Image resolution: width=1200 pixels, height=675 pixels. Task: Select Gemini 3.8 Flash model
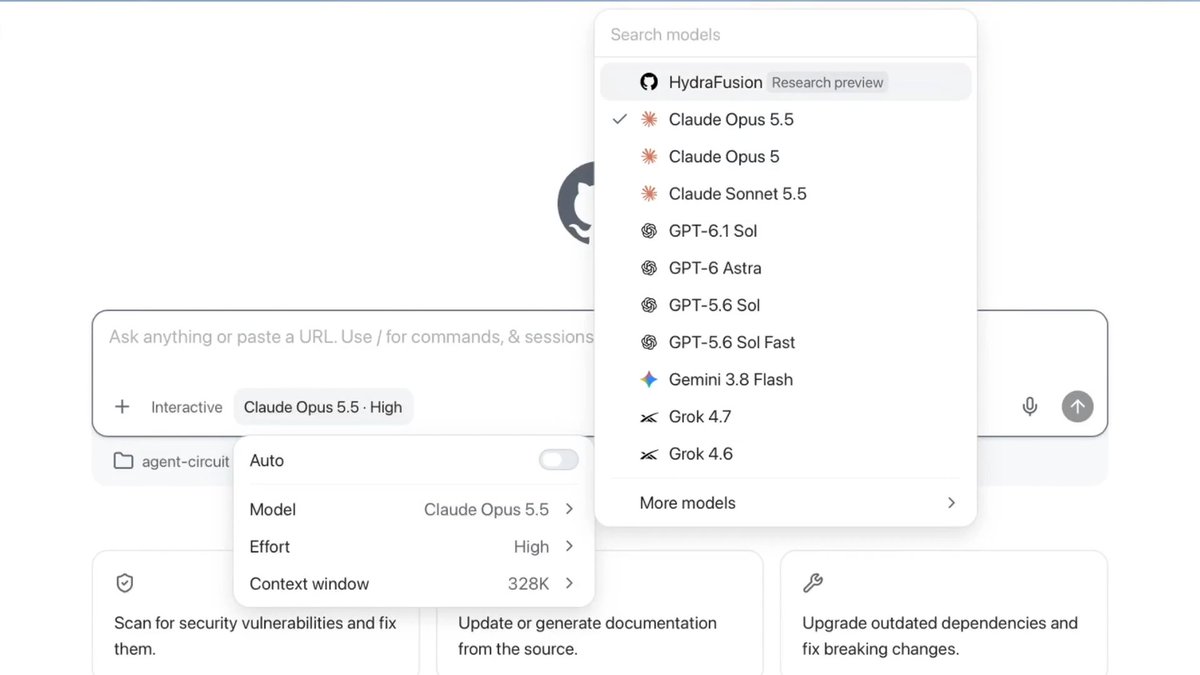coord(786,379)
